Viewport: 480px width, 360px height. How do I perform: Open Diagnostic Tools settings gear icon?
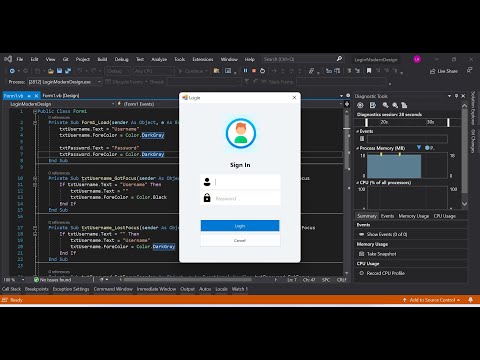coord(360,105)
